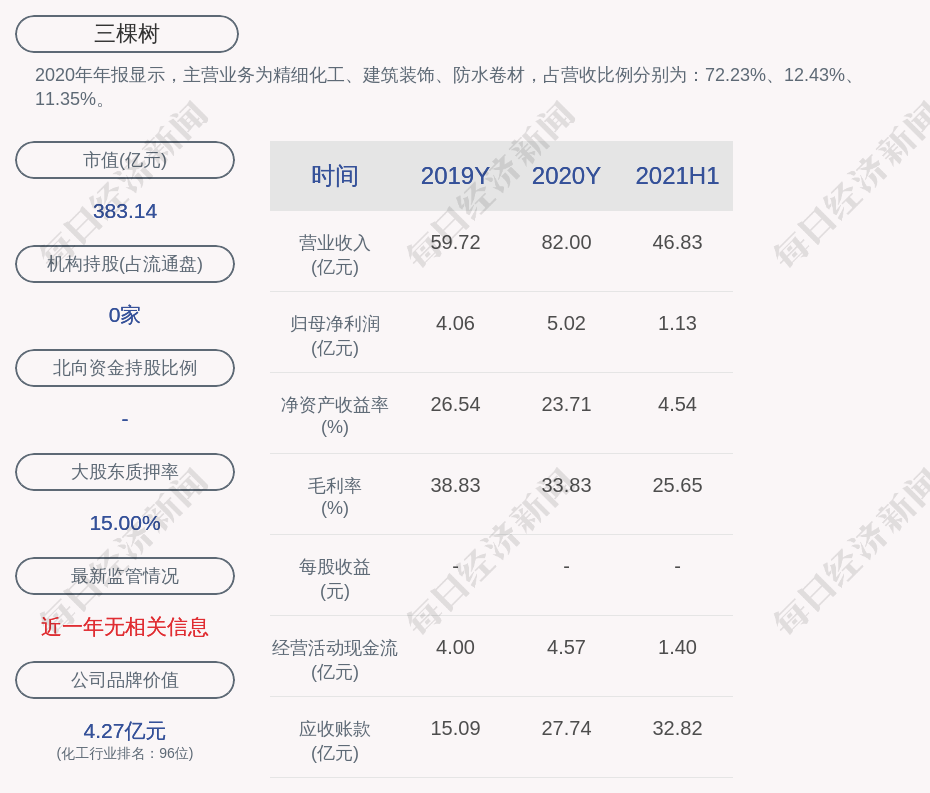Click the 营业收入(亿元) row label

coord(335,254)
